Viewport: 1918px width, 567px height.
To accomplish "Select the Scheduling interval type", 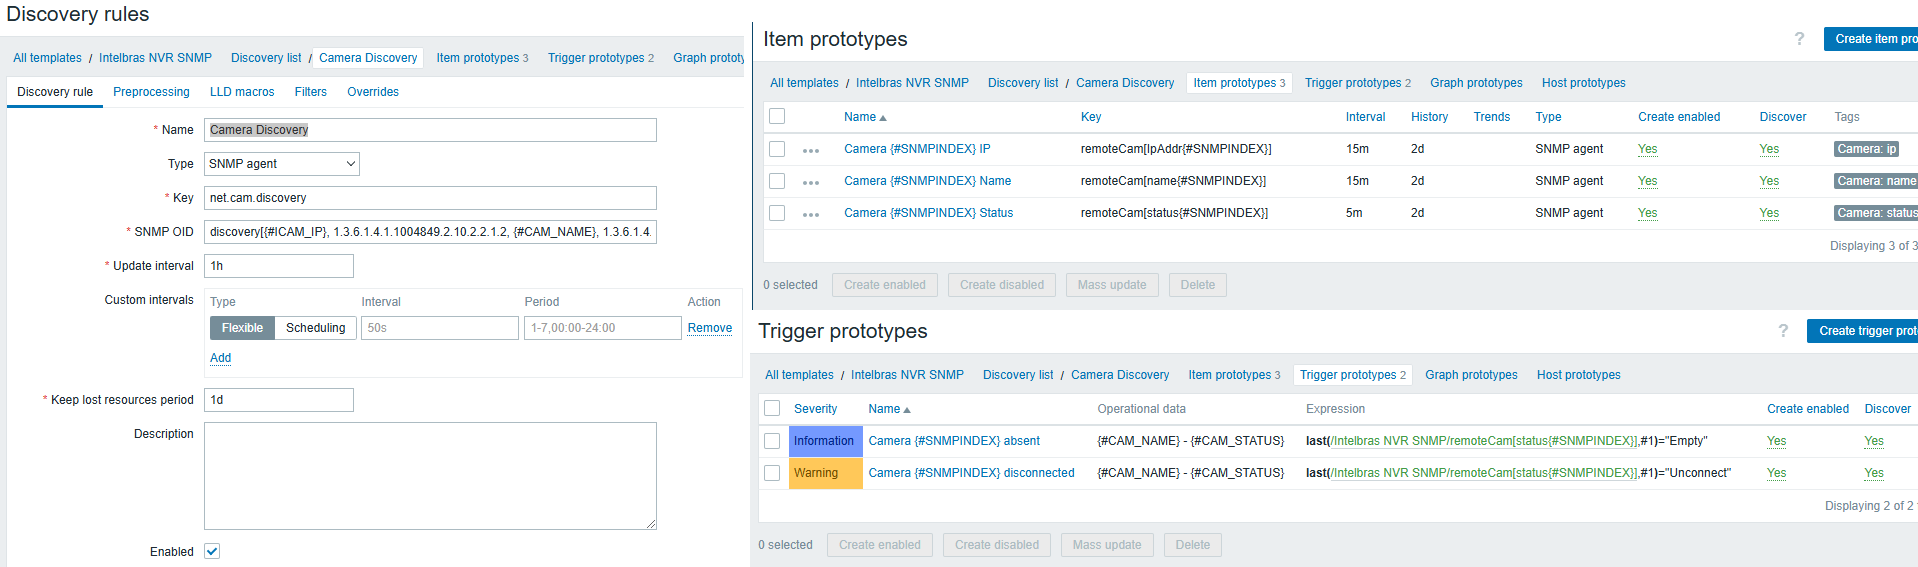I will pyautogui.click(x=315, y=328).
